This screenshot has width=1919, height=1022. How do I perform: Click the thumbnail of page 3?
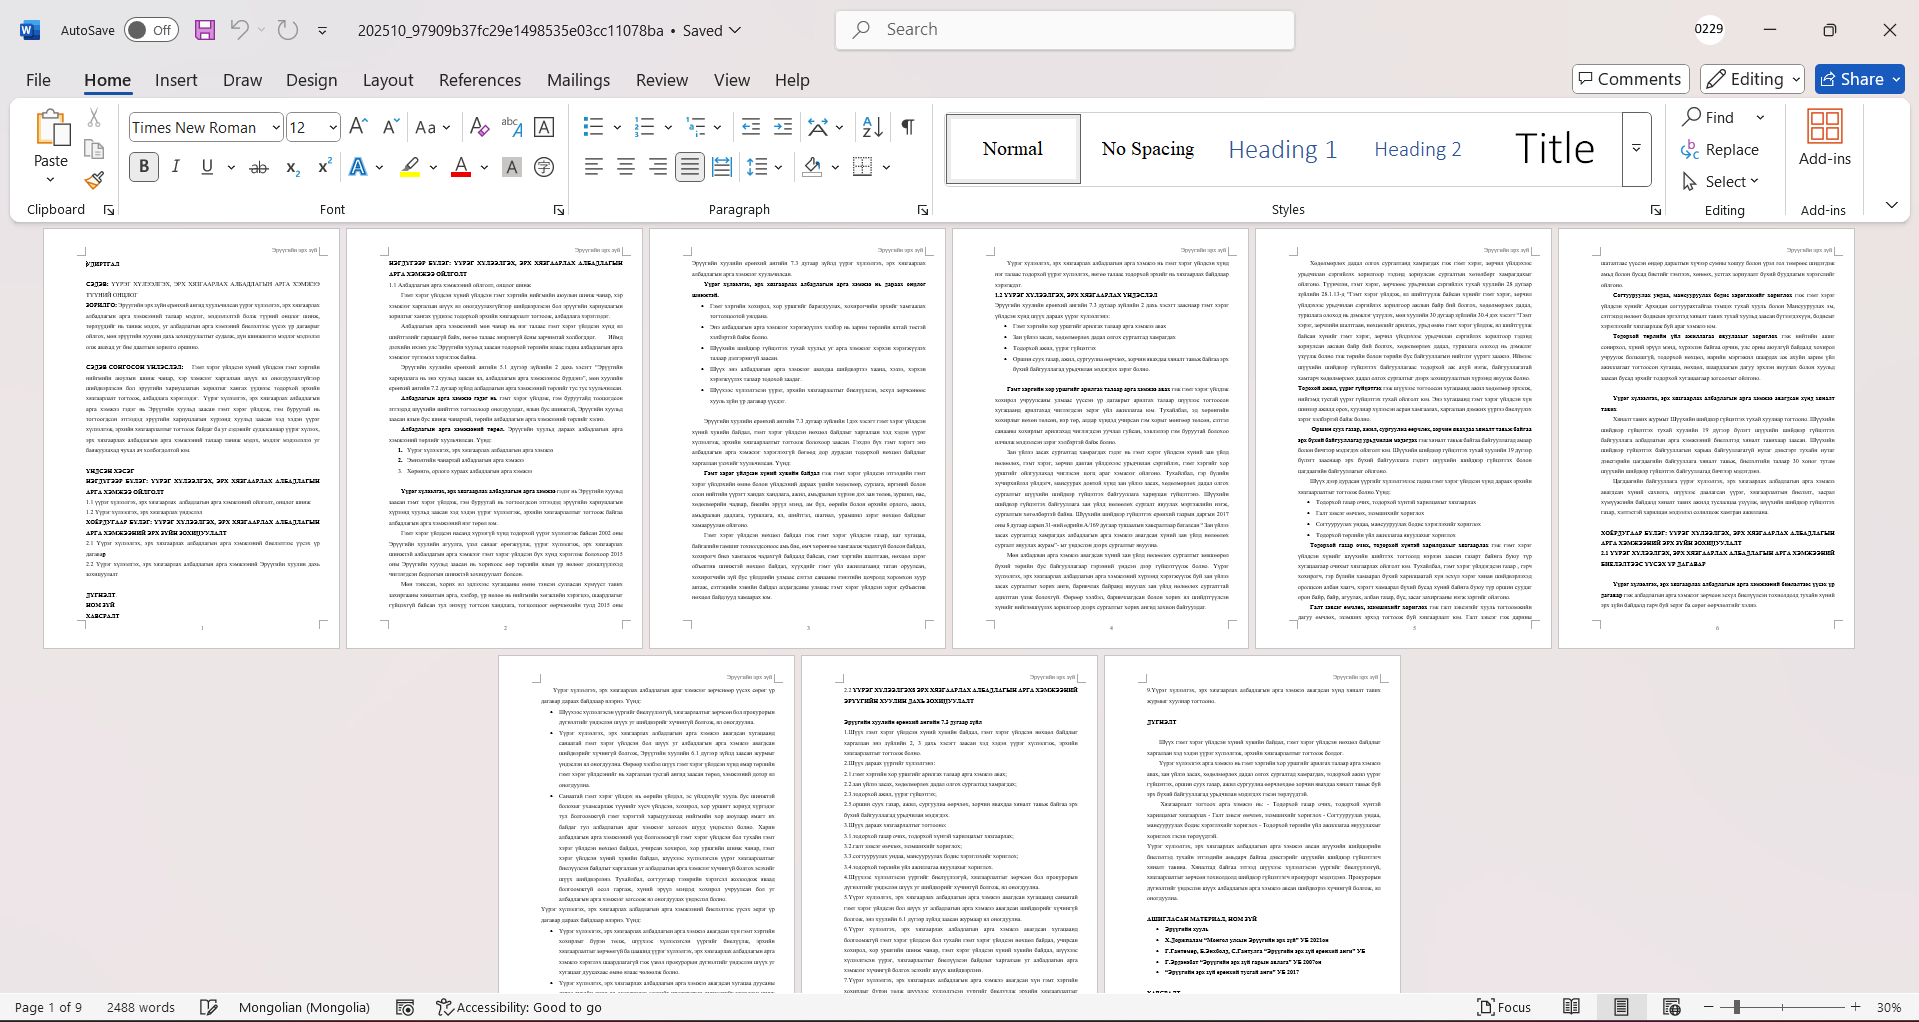pos(797,438)
